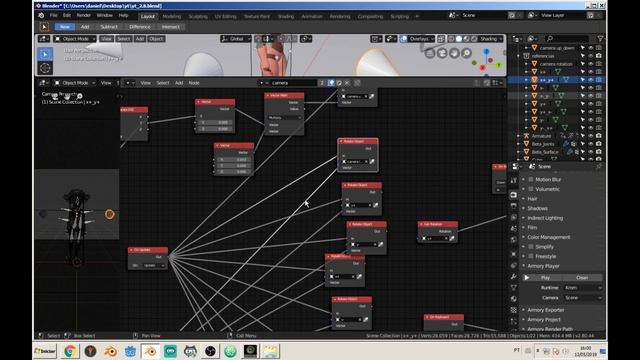Viewport: 640px width, 360px height.
Task: Toggle render camera icon of Armature row
Action: click(598, 136)
